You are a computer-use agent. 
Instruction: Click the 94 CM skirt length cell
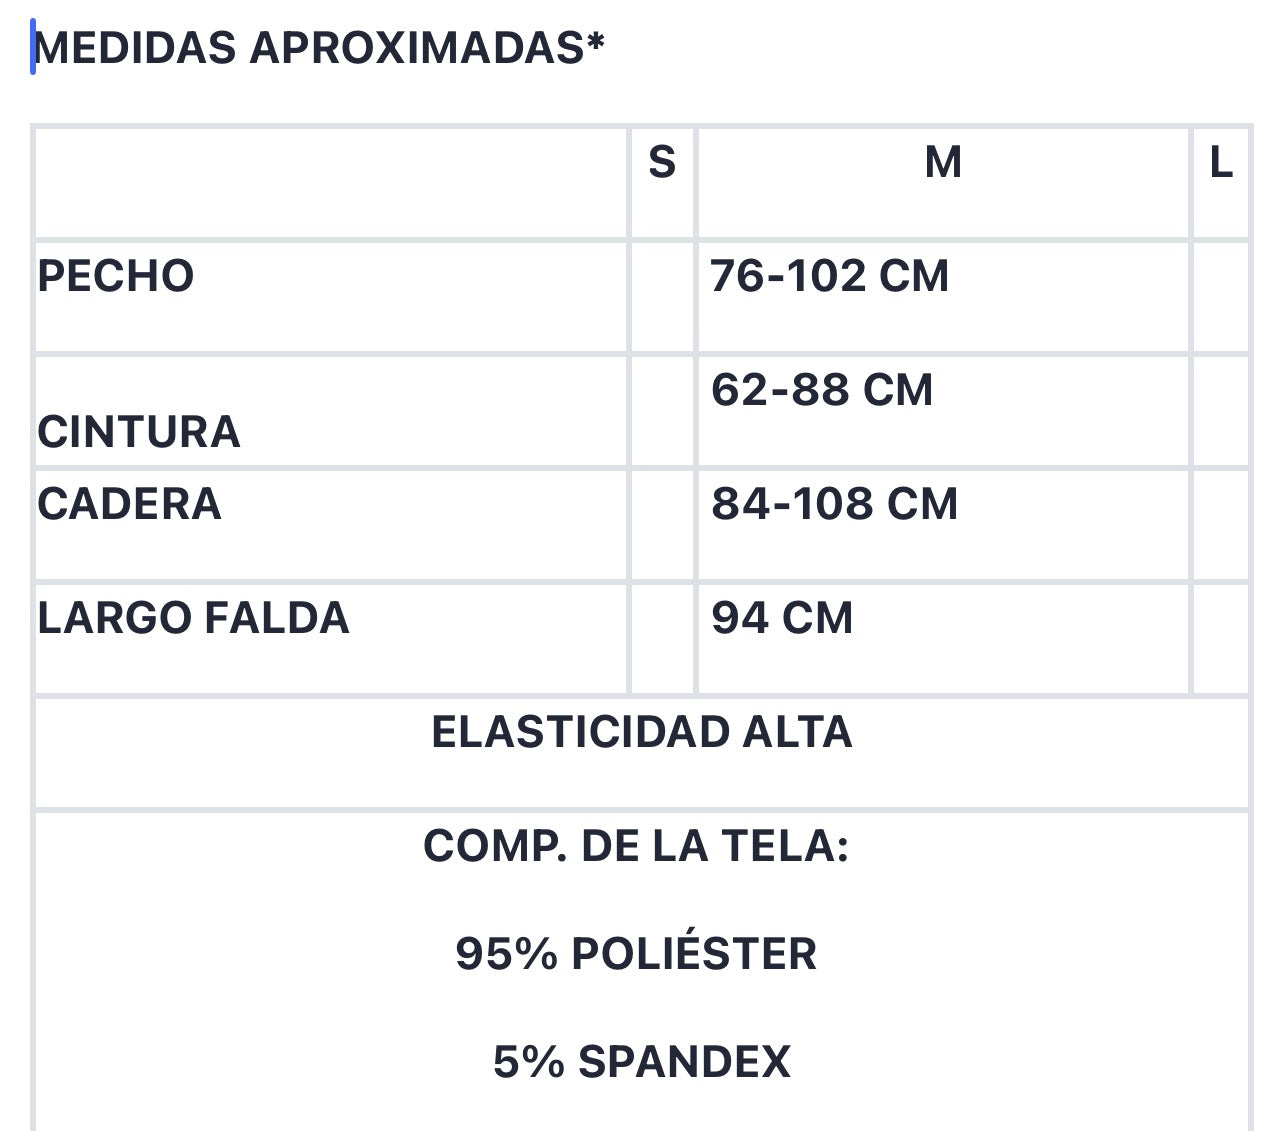click(943, 639)
